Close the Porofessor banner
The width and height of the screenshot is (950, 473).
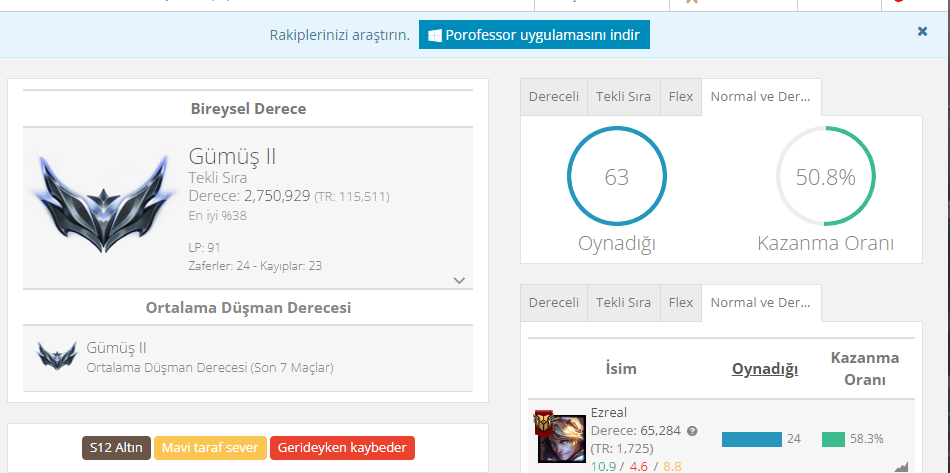pyautogui.click(x=922, y=31)
